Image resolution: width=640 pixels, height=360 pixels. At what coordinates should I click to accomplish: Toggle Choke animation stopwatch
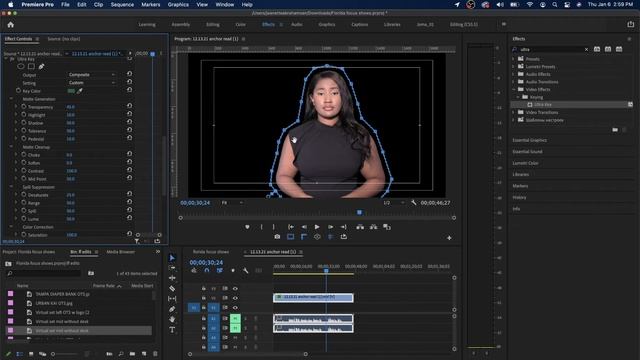24,155
